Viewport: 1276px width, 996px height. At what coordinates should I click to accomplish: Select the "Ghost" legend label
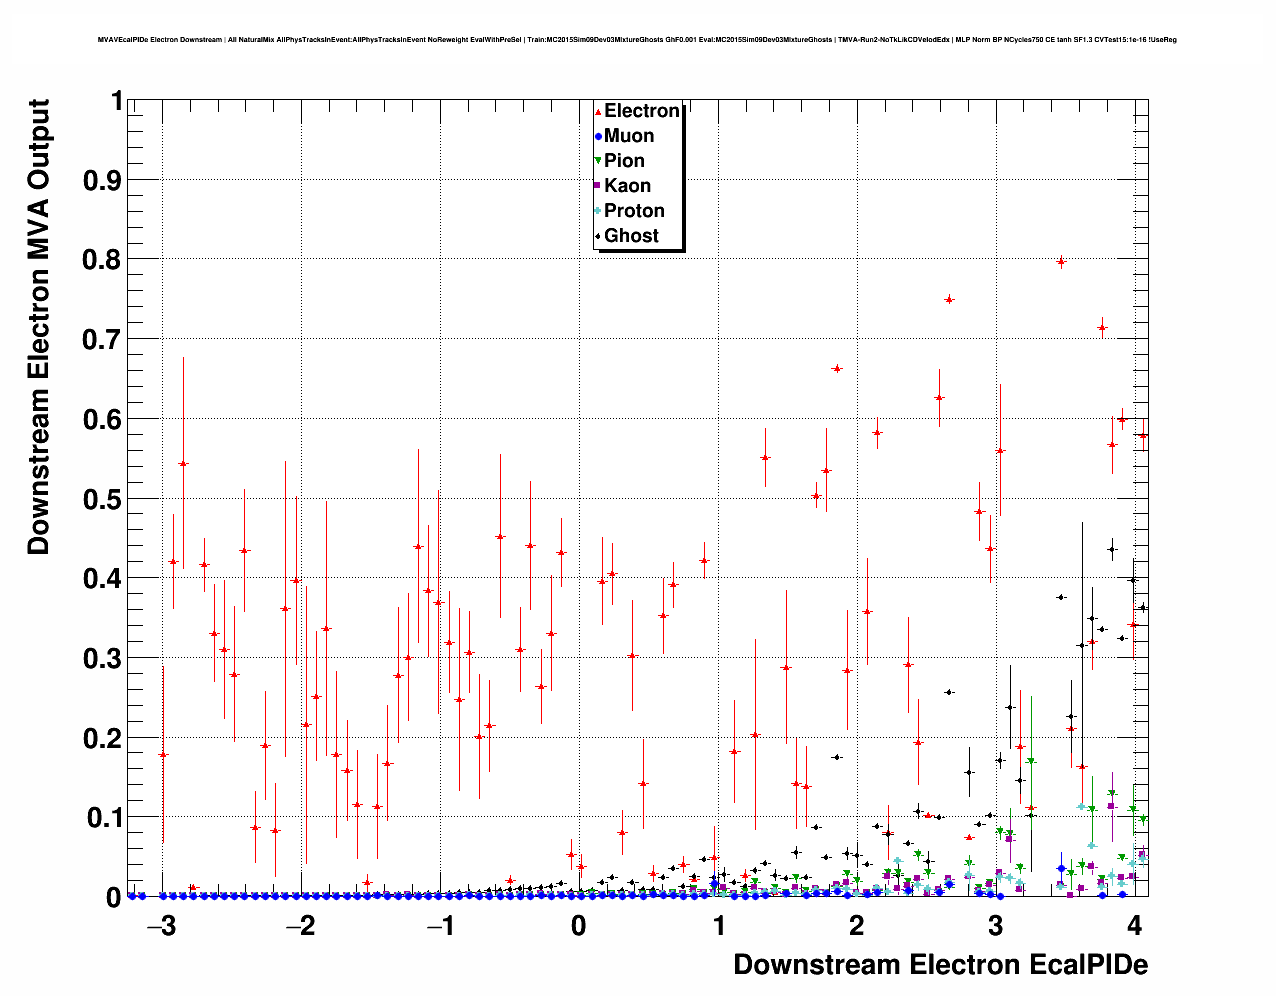click(631, 236)
